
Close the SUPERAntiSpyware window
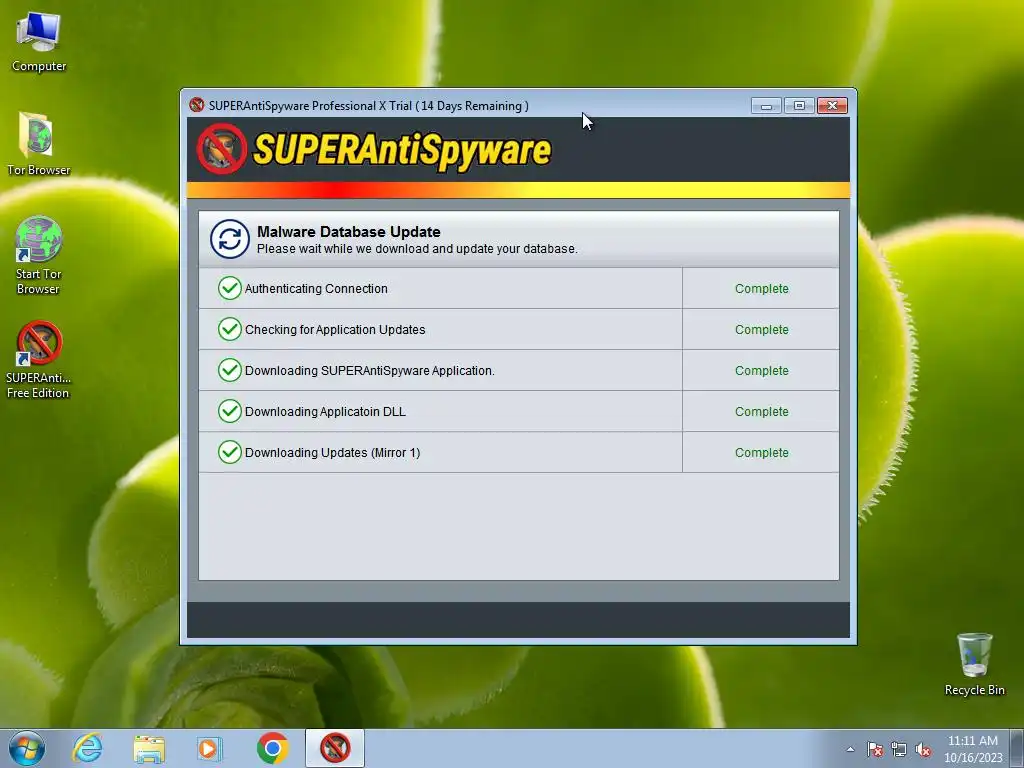coord(833,105)
